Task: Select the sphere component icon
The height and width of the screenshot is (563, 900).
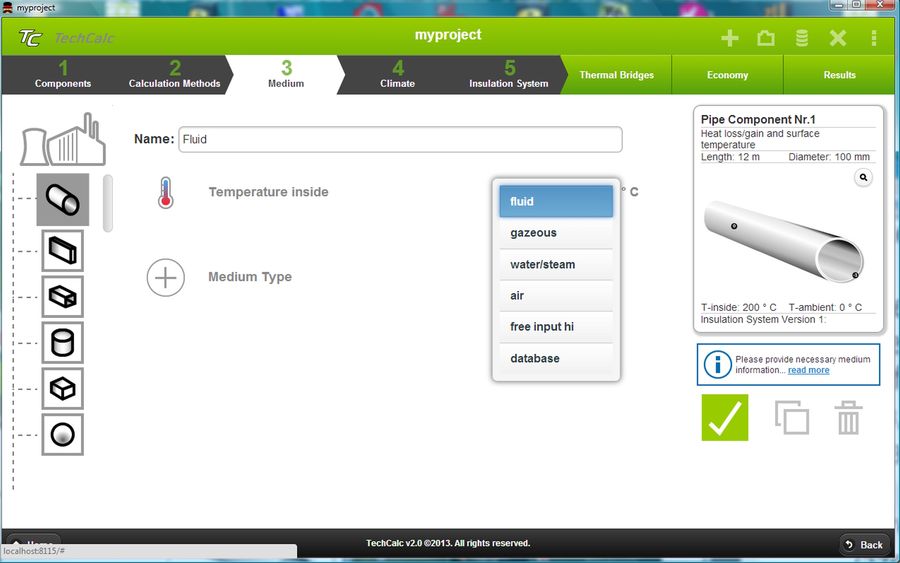Action: point(63,434)
